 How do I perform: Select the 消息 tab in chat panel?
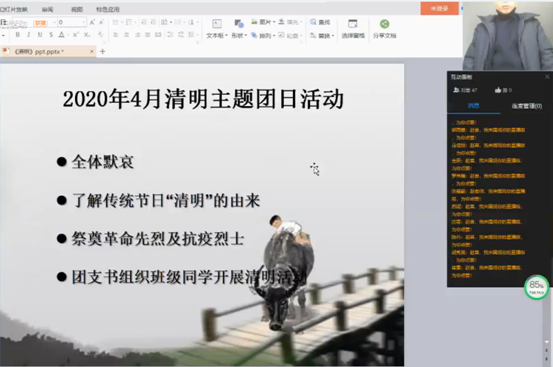pyautogui.click(x=473, y=105)
